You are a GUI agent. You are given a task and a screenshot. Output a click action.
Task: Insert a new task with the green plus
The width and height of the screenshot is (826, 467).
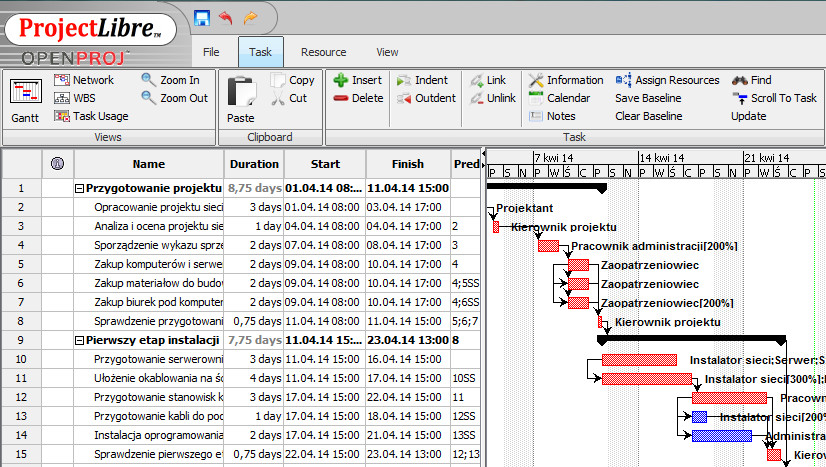coord(341,80)
